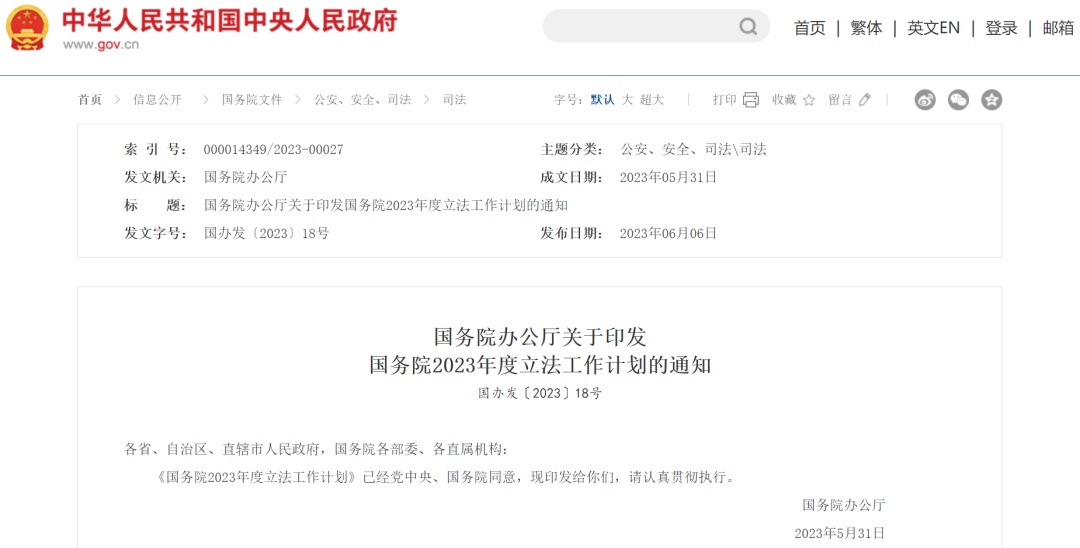Click heading line 国务院2023年度立法工作计划的通知

540,365
